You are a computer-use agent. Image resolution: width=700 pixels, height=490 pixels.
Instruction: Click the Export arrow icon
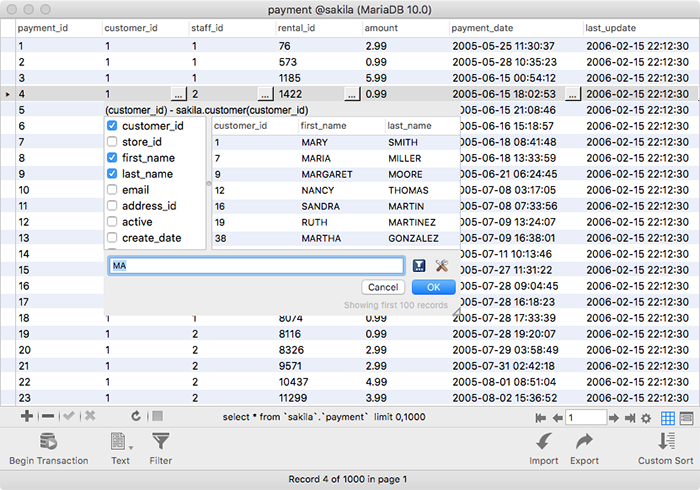(584, 441)
